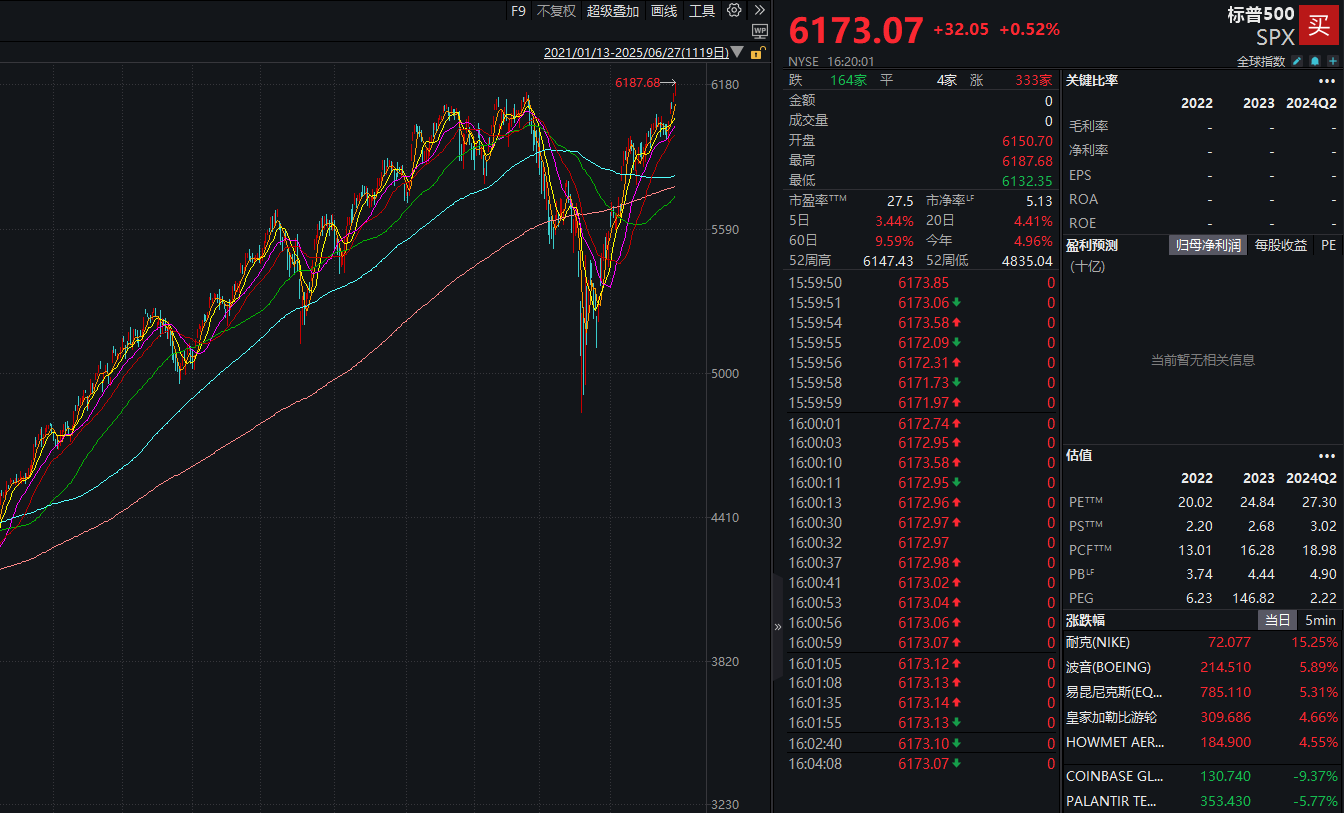Select the PE tab in 盈利预测
1344x813 pixels.
tap(1328, 245)
